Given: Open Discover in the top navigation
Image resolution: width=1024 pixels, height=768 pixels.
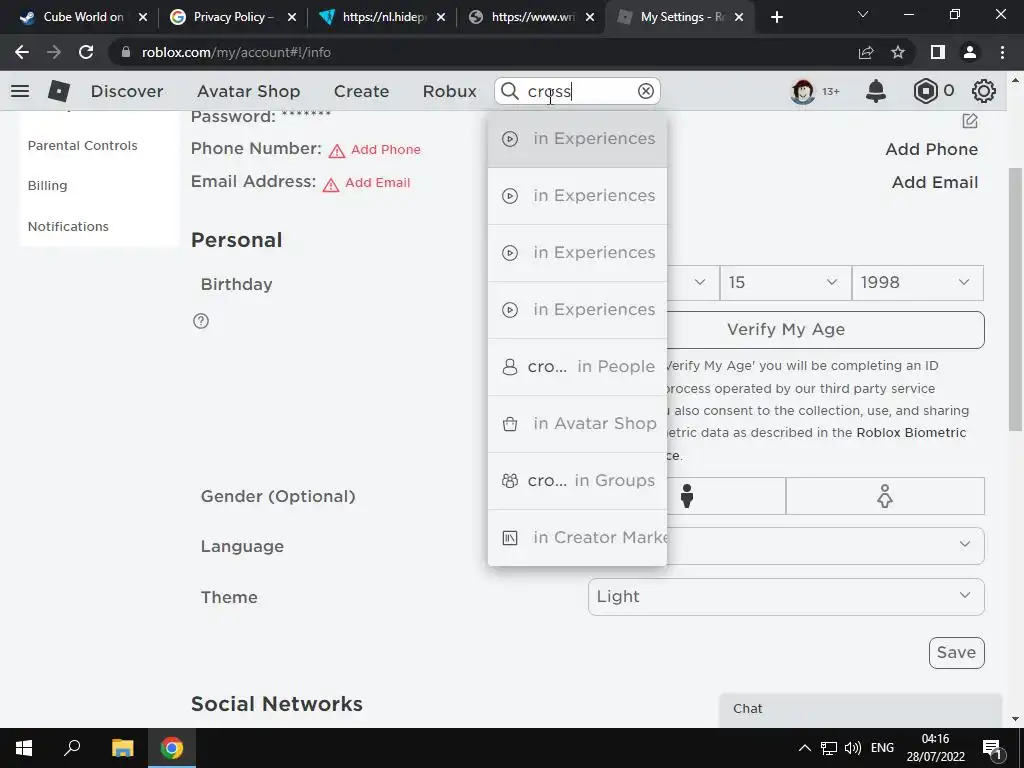Looking at the screenshot, I should 127,91.
